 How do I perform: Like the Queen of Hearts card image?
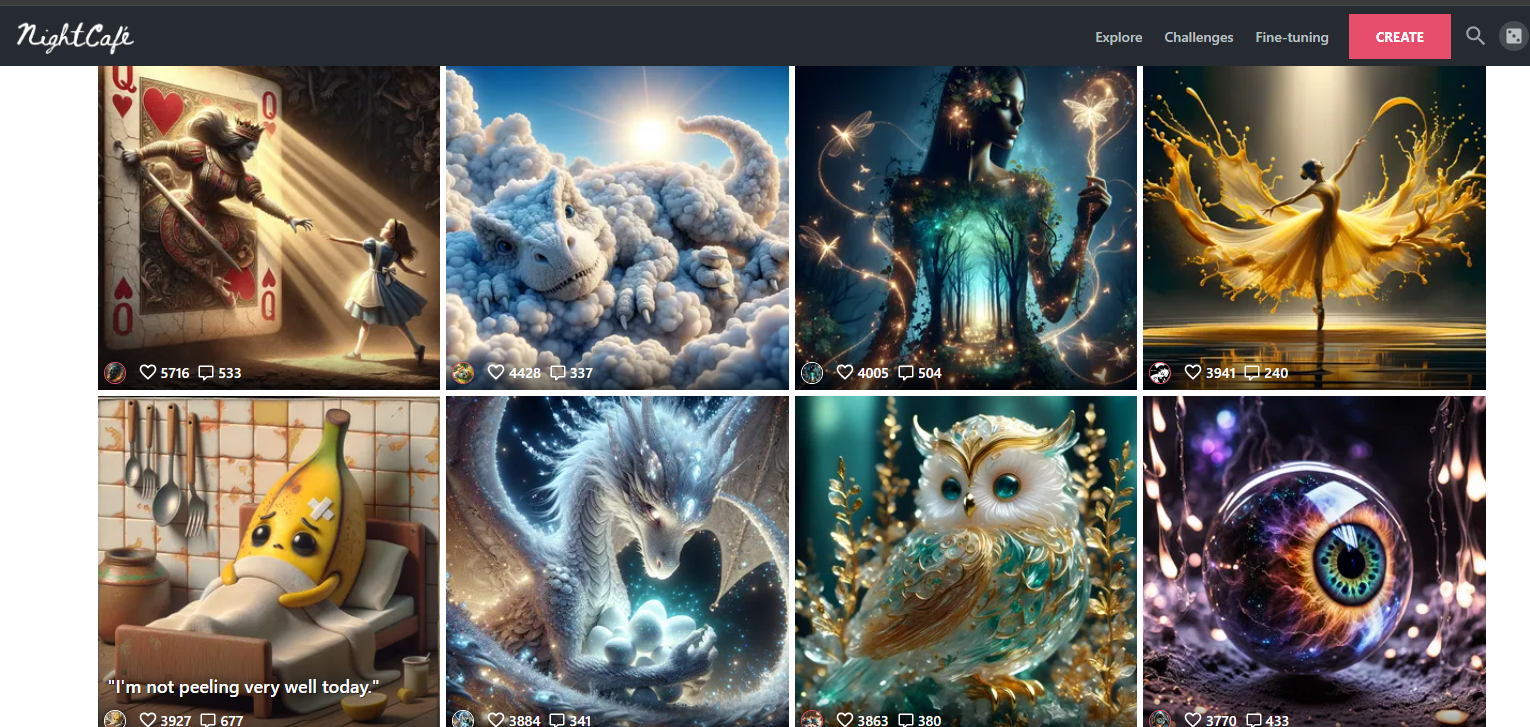(x=148, y=372)
